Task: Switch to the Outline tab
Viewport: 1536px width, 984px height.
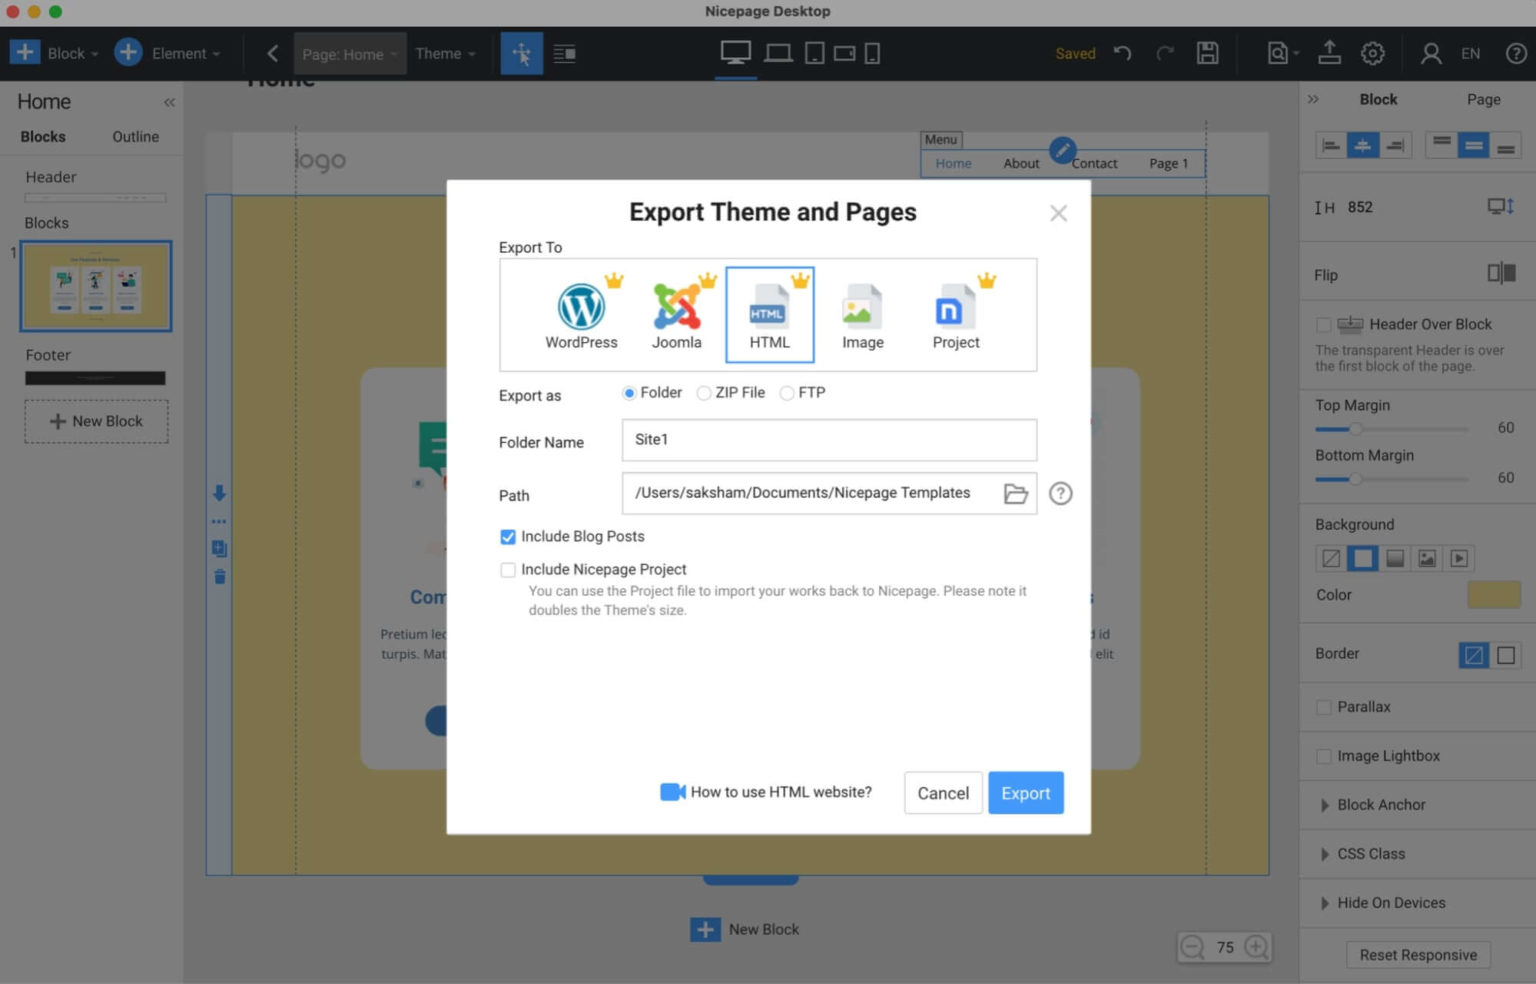Action: 135,137
